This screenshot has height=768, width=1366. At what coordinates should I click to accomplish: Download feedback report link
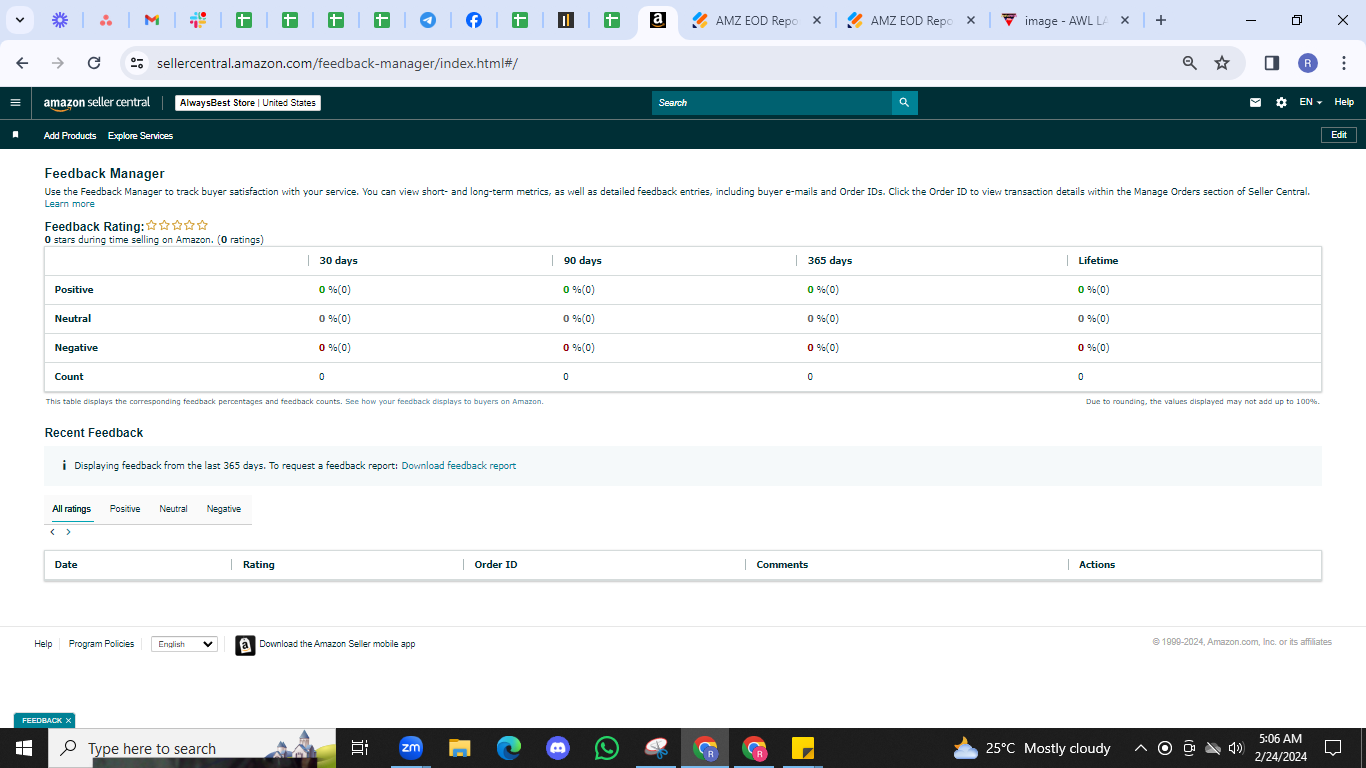point(459,466)
